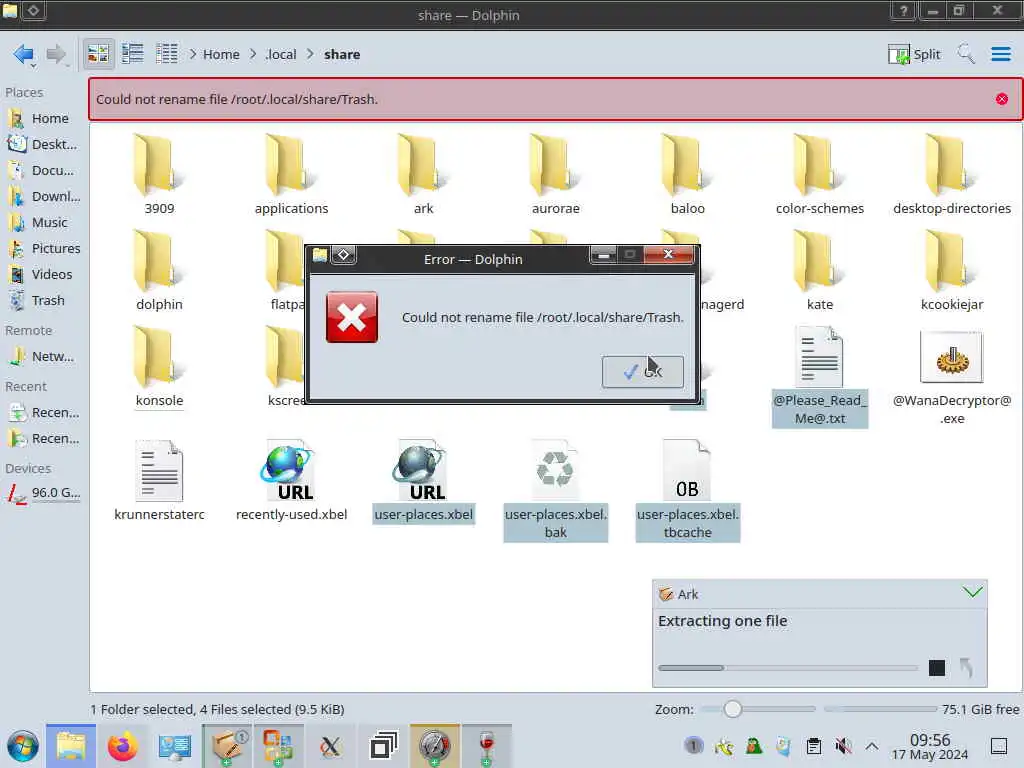The image size is (1024, 768).
Task: Open clock showing 09:56
Action: click(x=930, y=746)
